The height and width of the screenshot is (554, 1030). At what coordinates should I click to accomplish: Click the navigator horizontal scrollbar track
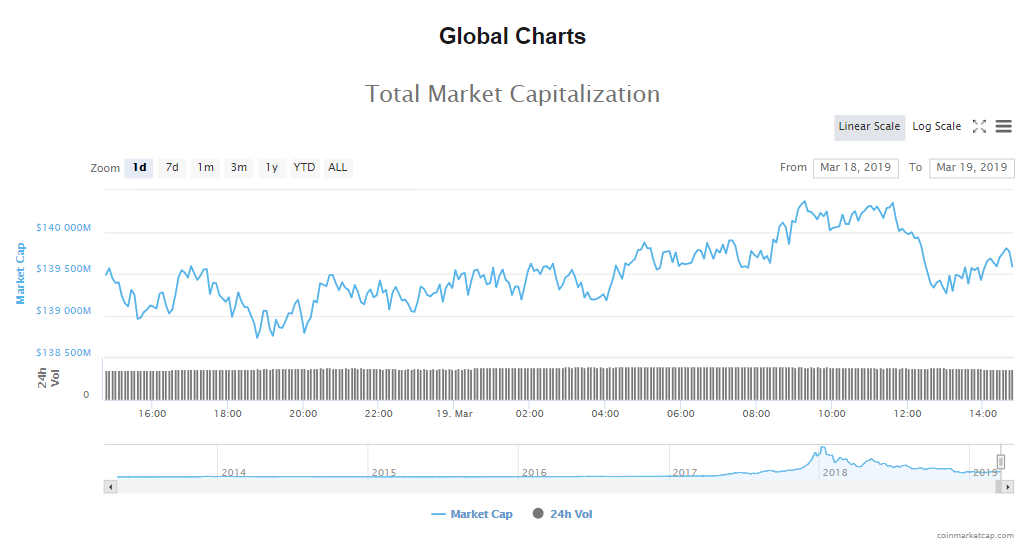pos(500,487)
